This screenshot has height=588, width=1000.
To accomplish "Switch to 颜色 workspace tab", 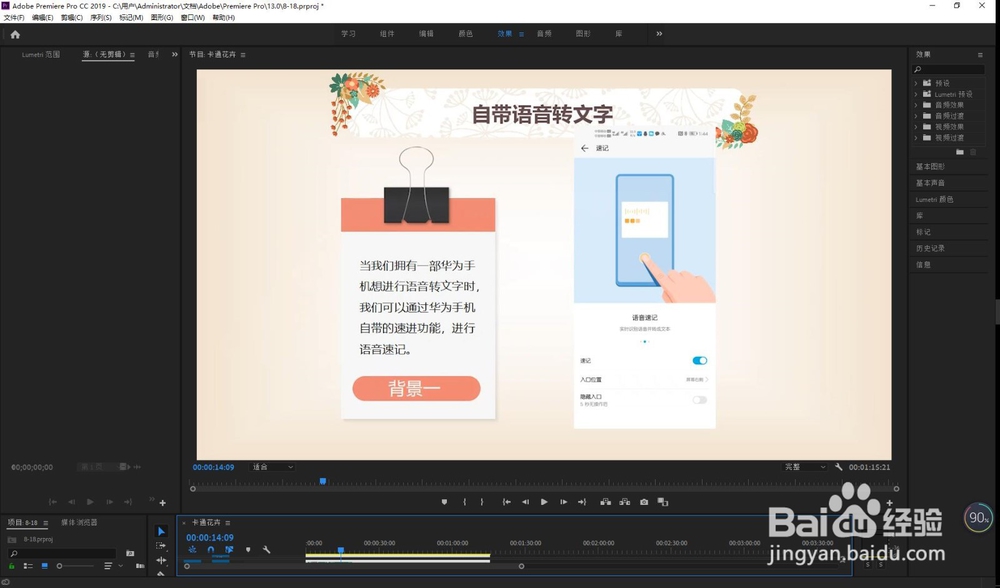I will click(x=466, y=34).
